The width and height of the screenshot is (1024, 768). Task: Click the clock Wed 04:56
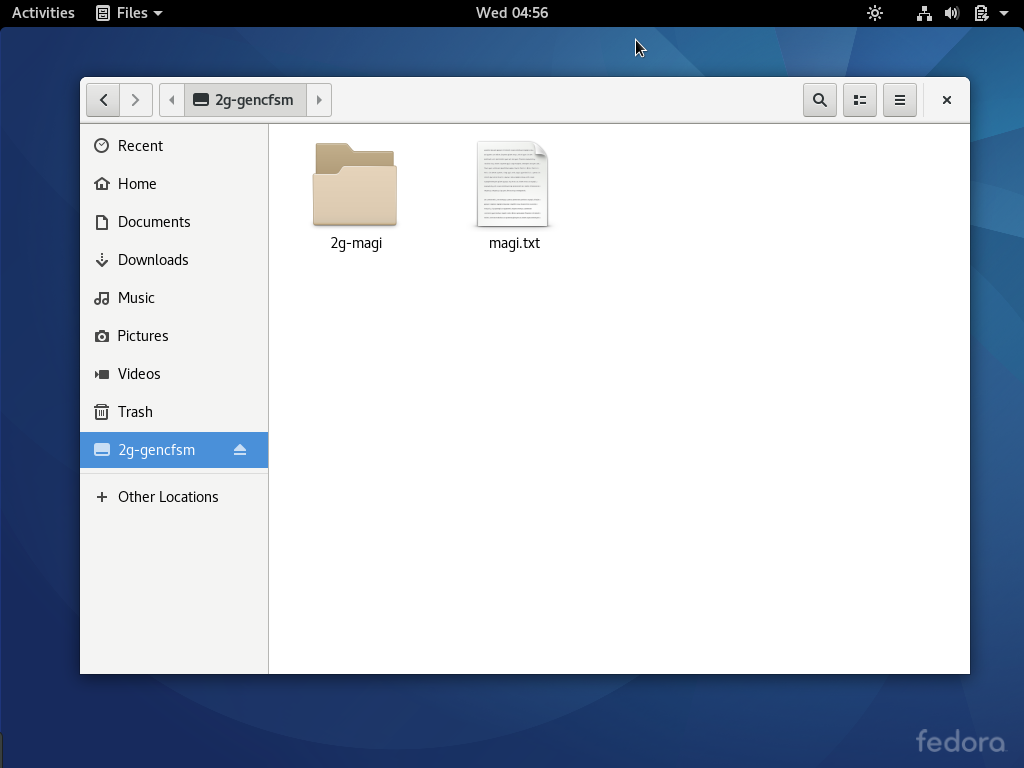coord(512,13)
